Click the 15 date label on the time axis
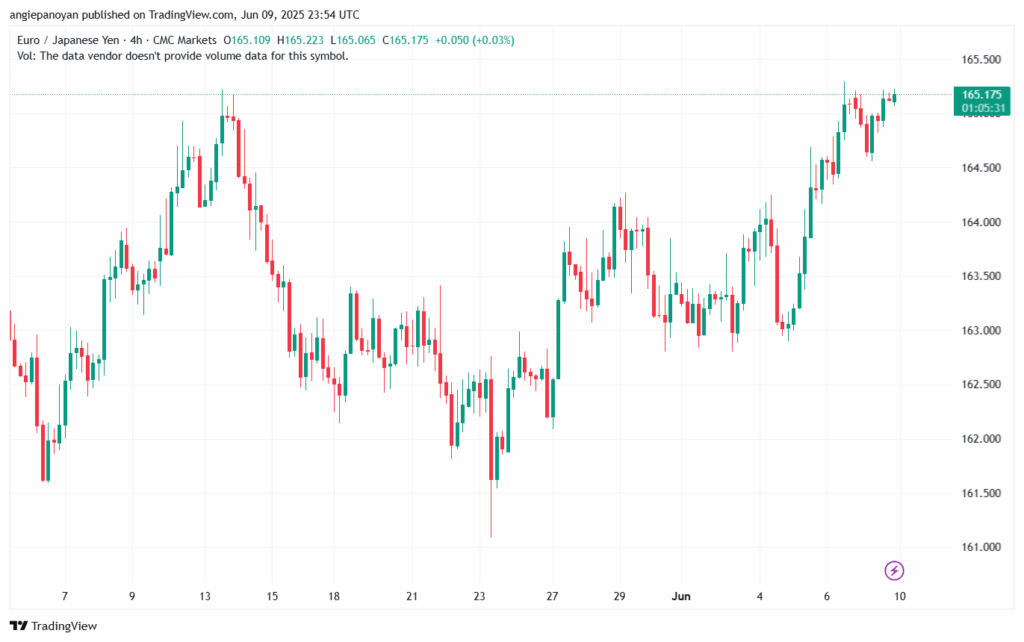 272,596
